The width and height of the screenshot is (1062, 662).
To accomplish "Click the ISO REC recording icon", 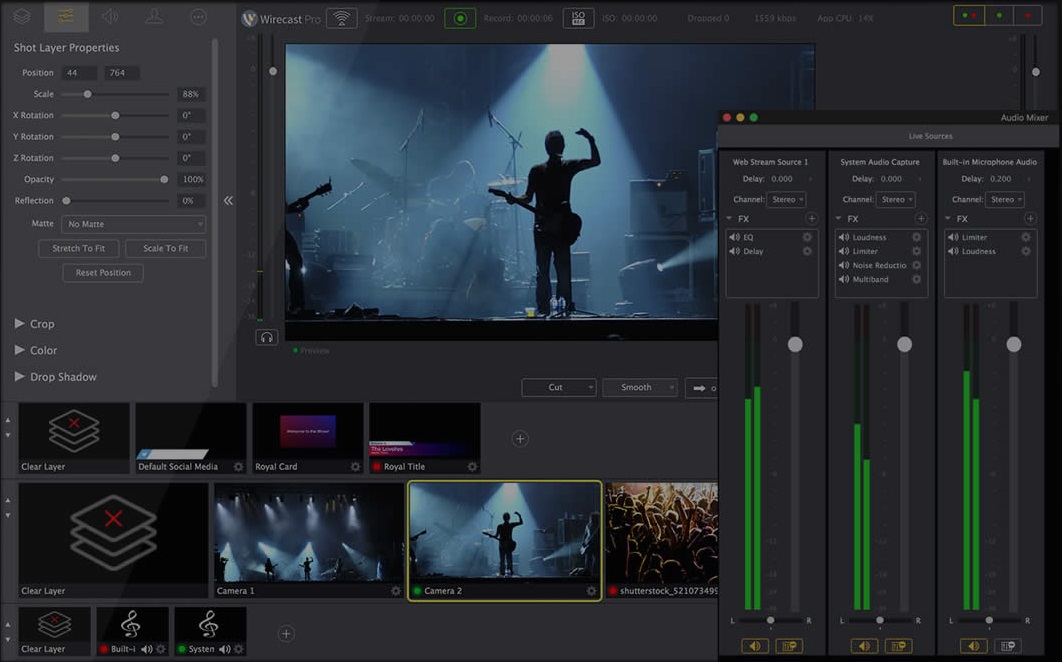I will click(578, 18).
